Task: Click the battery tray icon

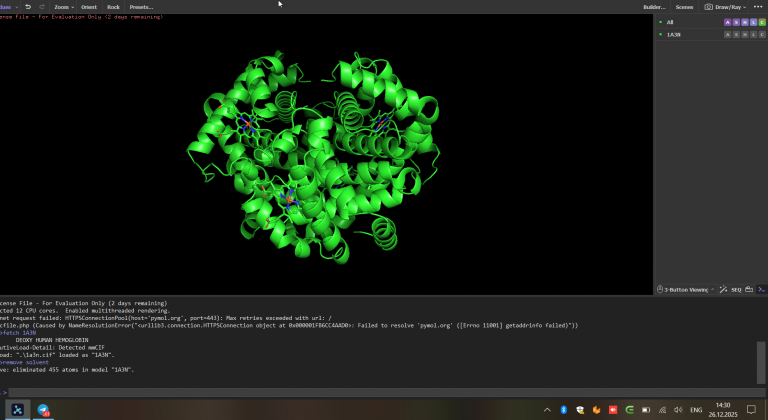Action: point(646,410)
